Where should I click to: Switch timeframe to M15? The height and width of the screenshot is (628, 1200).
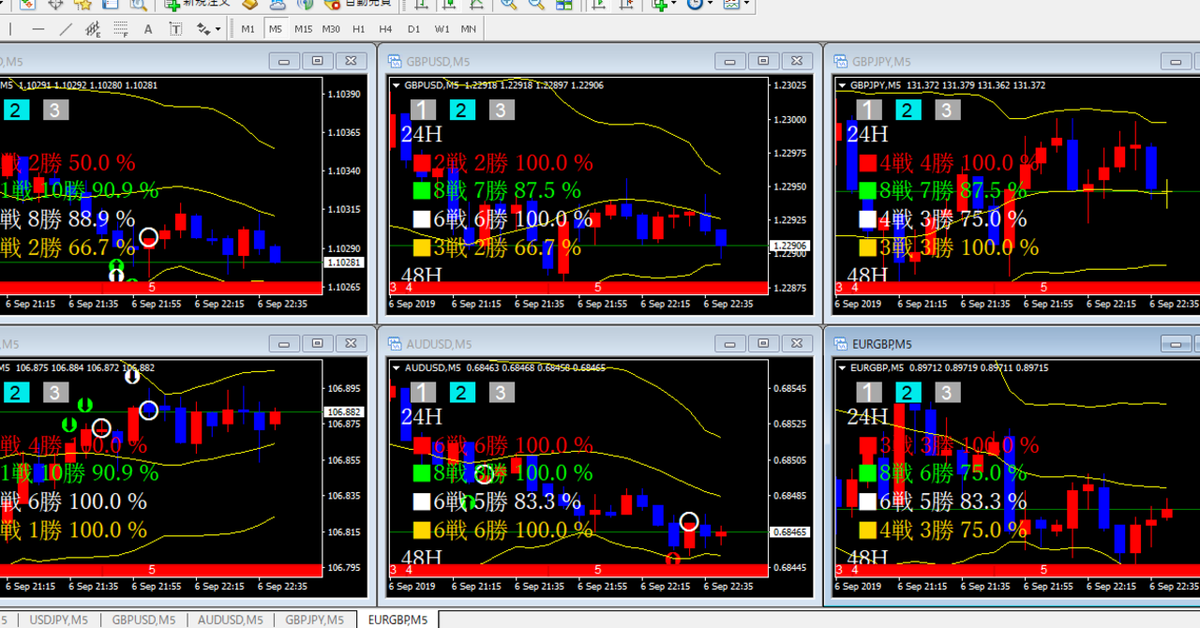coord(303,29)
